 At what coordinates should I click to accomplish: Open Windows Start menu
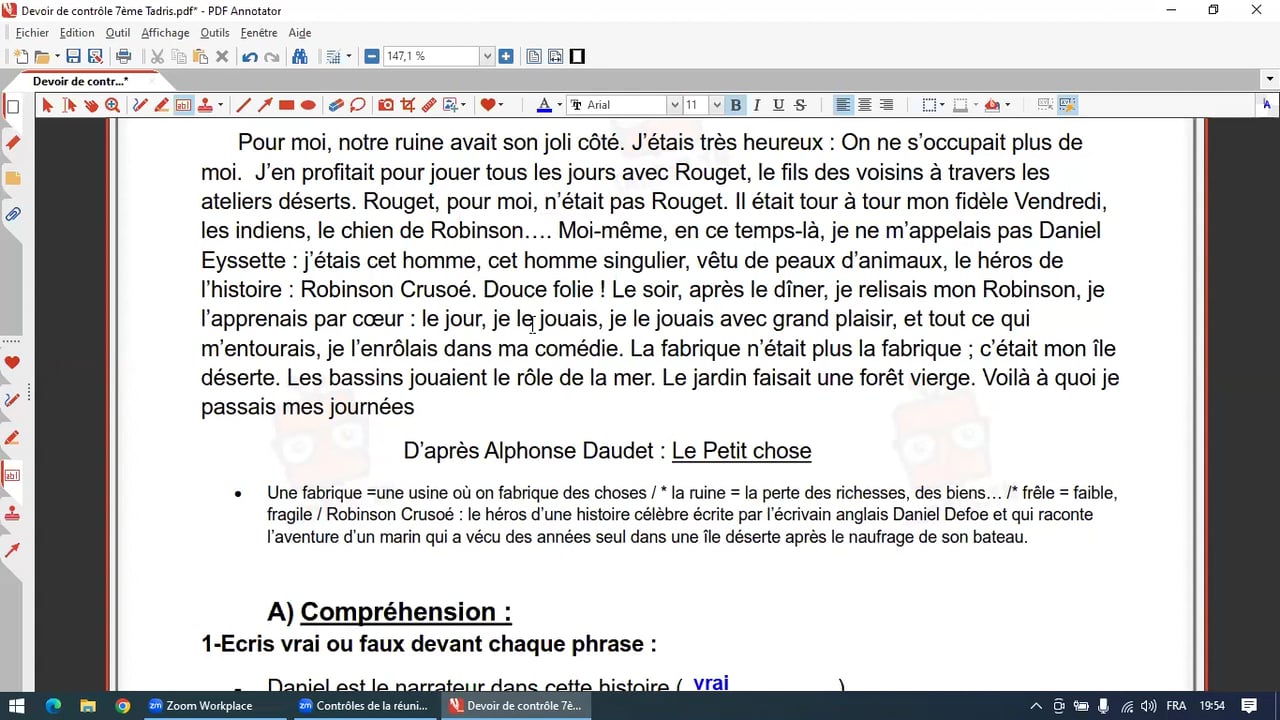click(18, 706)
